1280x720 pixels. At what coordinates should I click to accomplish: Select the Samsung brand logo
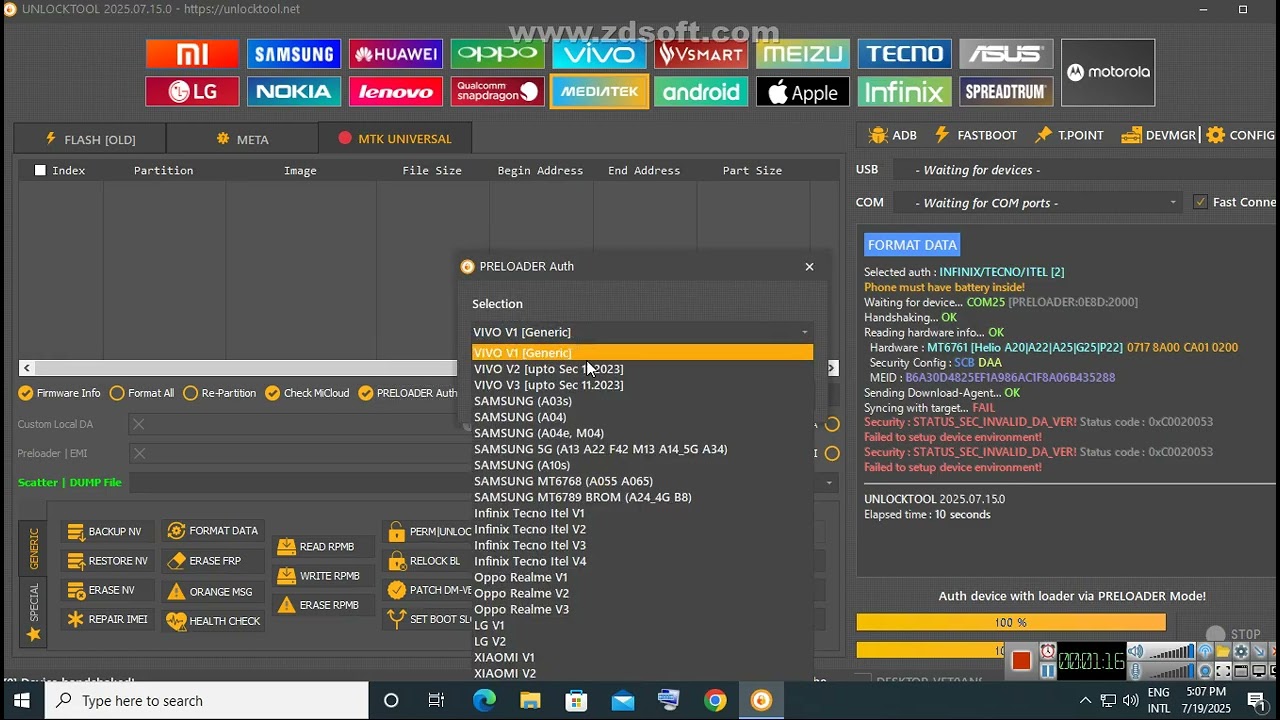294,54
